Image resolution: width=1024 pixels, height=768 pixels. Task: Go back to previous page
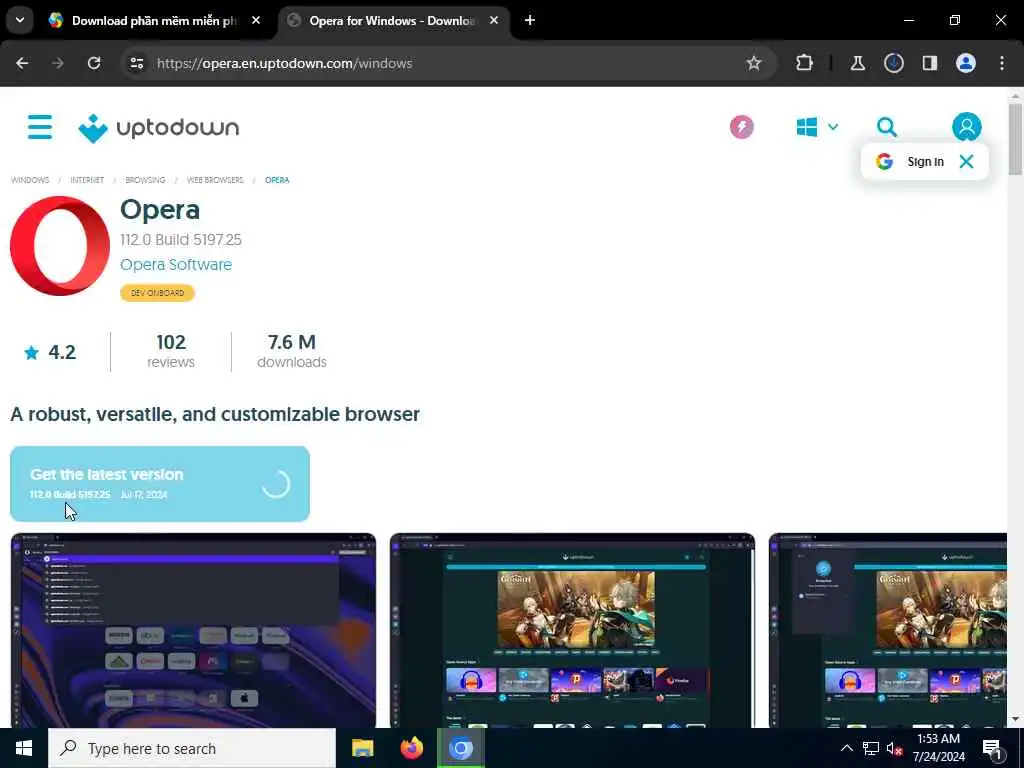click(x=22, y=63)
